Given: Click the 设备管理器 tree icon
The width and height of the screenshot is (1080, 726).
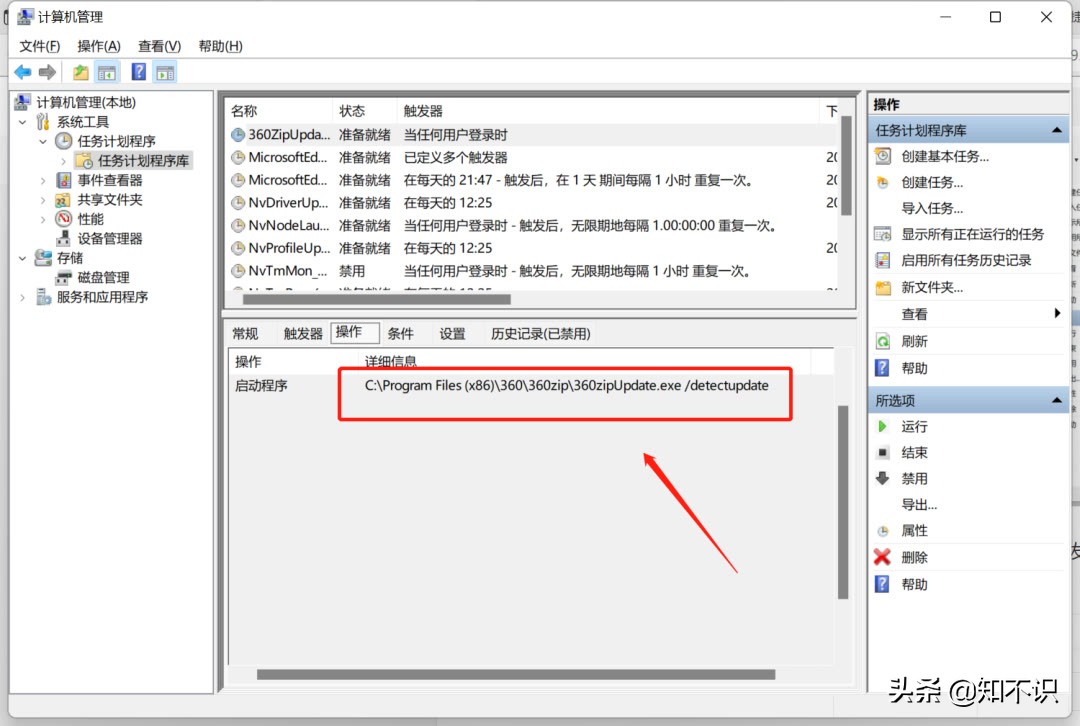Looking at the screenshot, I should [63, 238].
